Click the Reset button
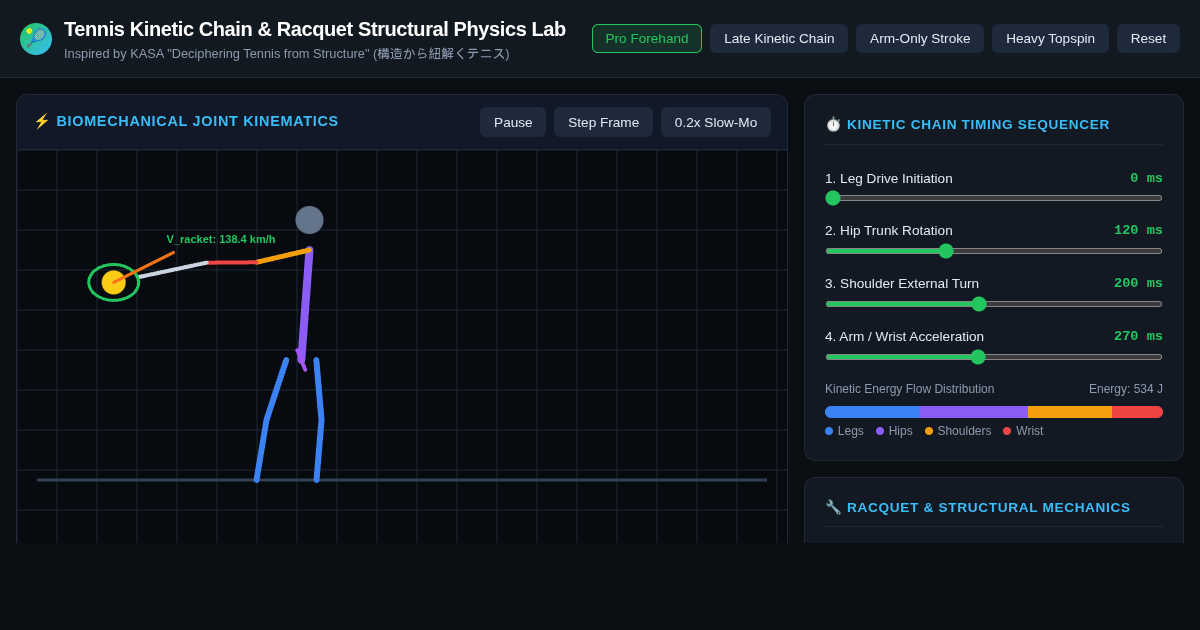The image size is (1200, 630). point(1148,39)
